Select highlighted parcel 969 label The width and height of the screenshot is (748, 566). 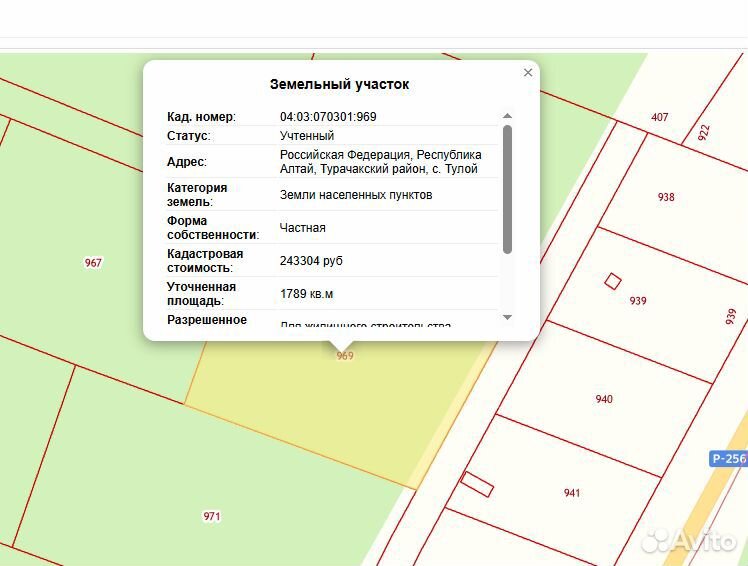click(345, 356)
